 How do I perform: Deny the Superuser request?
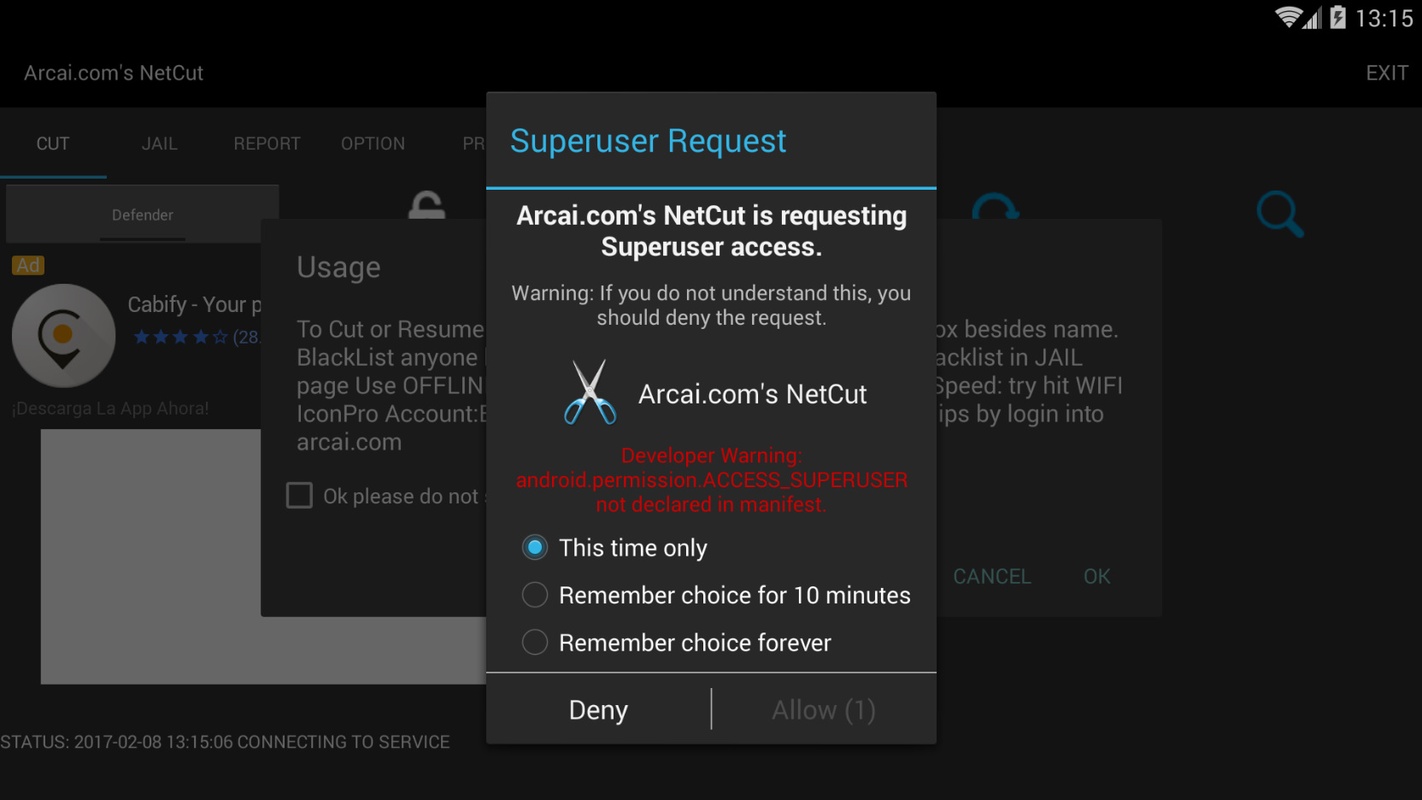pos(597,709)
